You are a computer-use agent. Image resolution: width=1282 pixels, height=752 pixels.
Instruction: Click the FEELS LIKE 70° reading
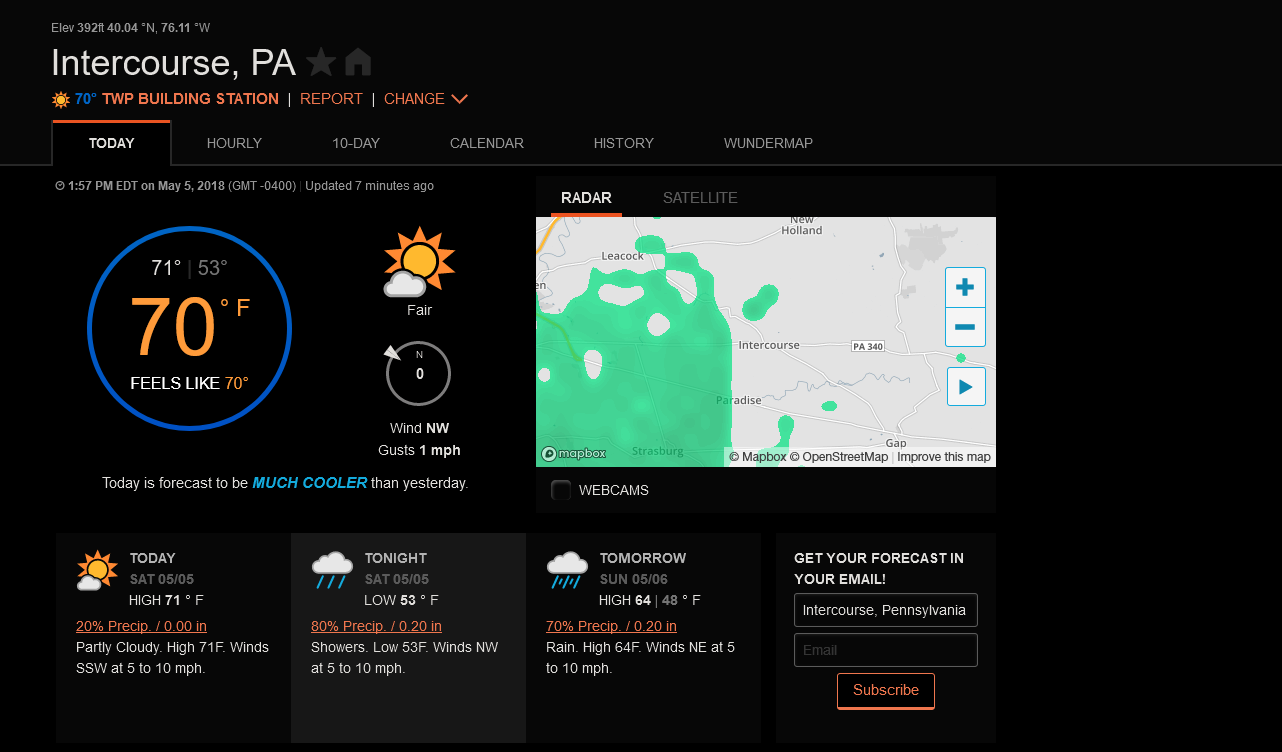pos(190,383)
